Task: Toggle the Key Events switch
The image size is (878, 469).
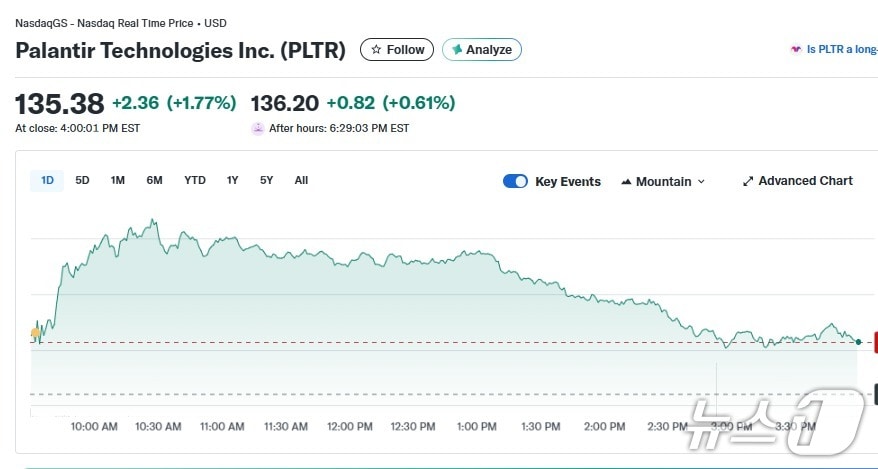Action: coord(515,181)
